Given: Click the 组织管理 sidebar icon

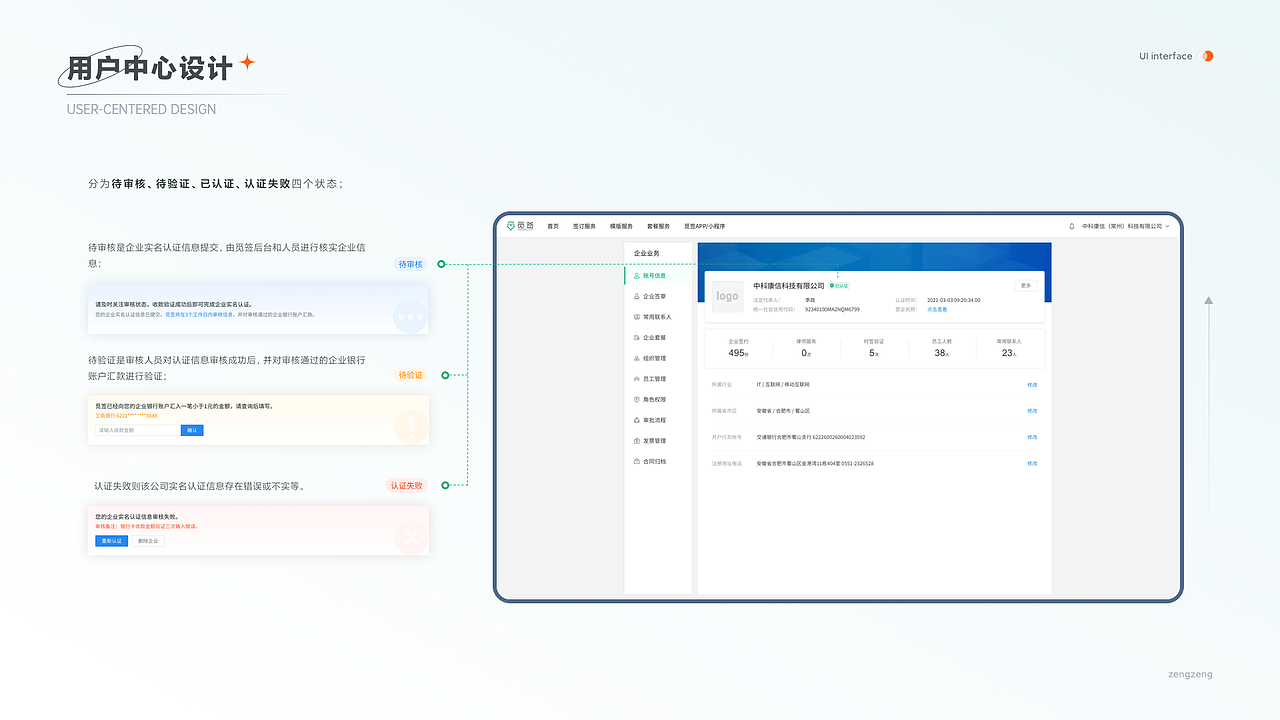Looking at the screenshot, I should [x=637, y=358].
